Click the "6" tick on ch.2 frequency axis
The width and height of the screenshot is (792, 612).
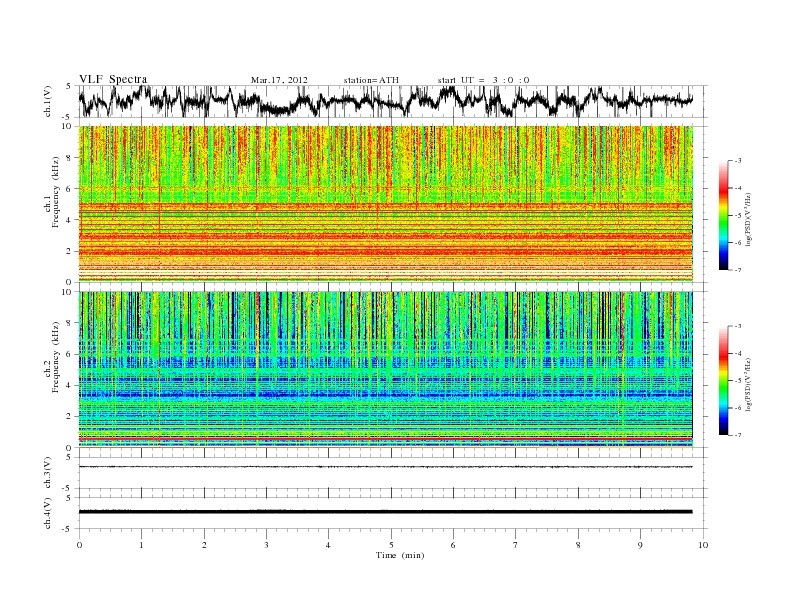click(x=70, y=354)
